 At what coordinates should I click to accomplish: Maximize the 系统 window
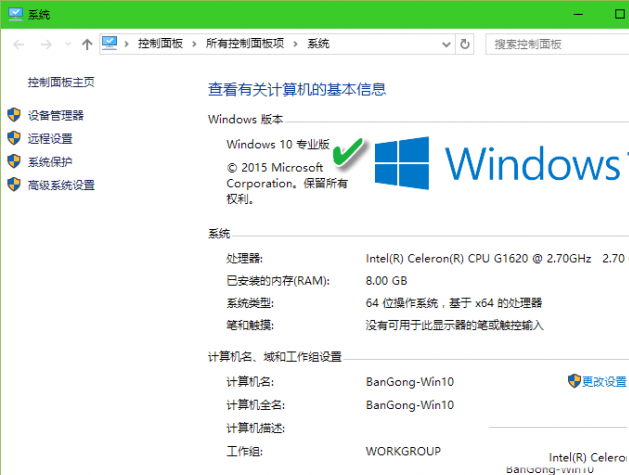(x=619, y=14)
